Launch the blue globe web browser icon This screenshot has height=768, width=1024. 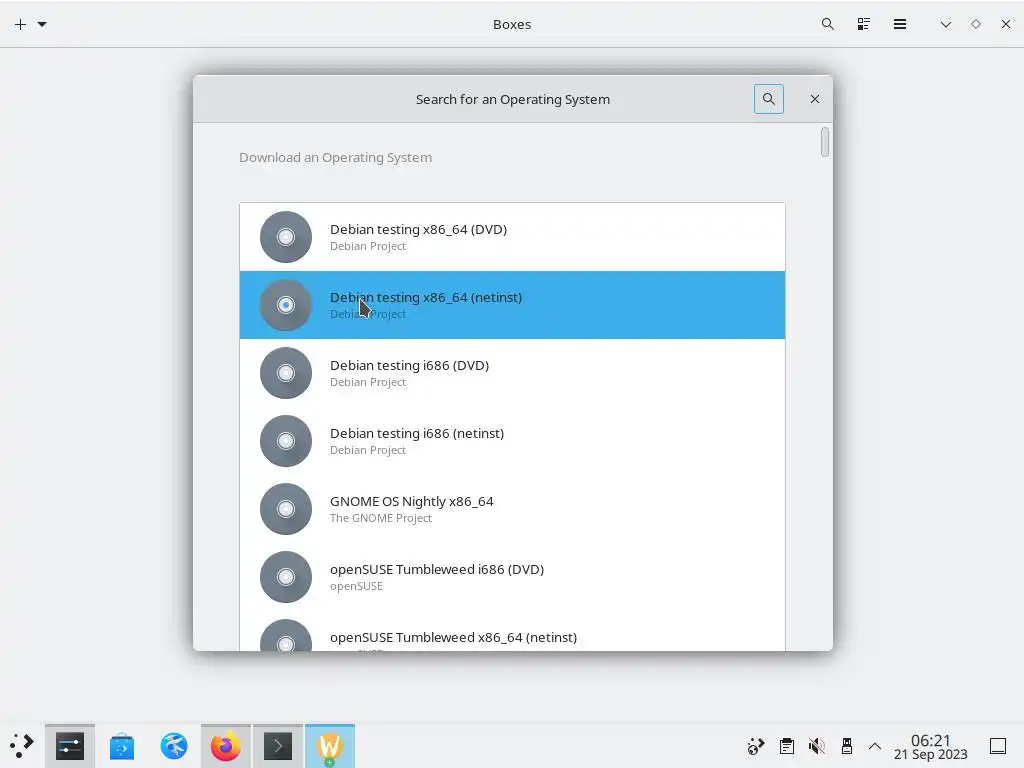tap(174, 746)
